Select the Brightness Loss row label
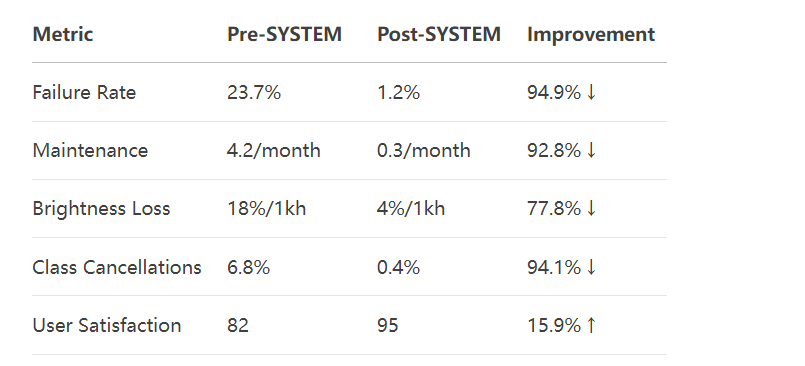The image size is (805, 366). click(101, 209)
